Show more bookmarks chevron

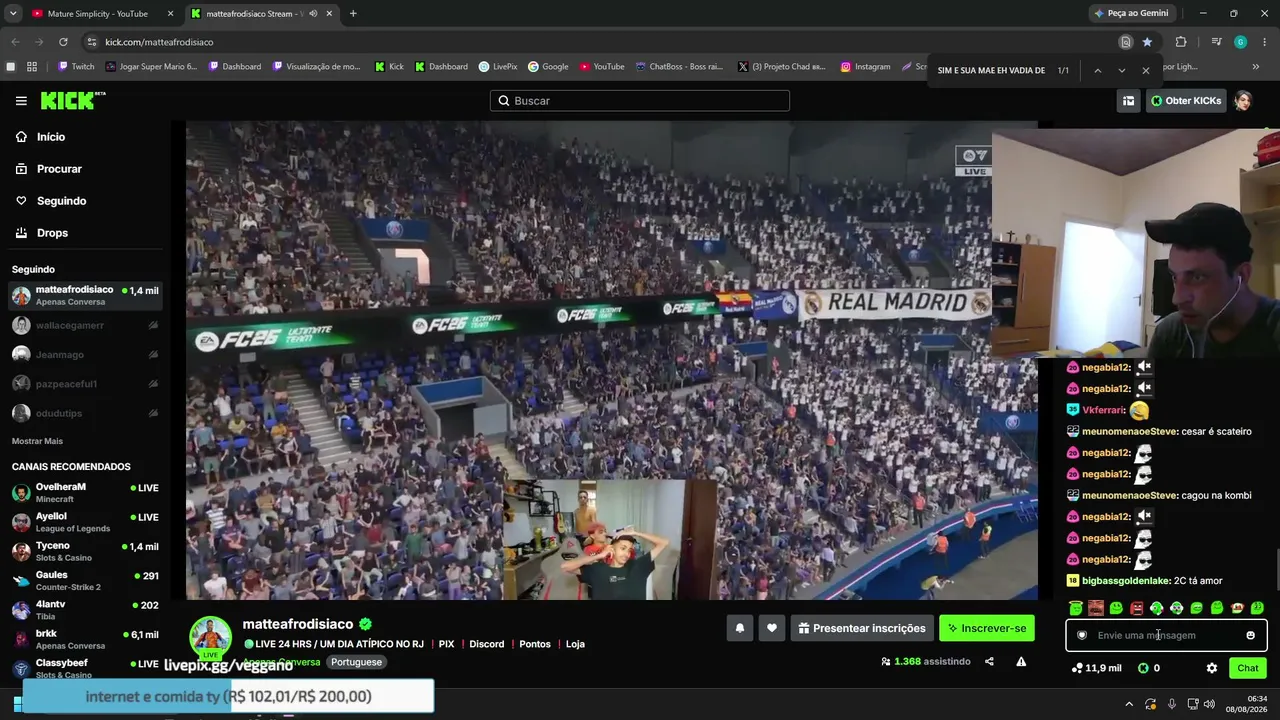(1256, 67)
